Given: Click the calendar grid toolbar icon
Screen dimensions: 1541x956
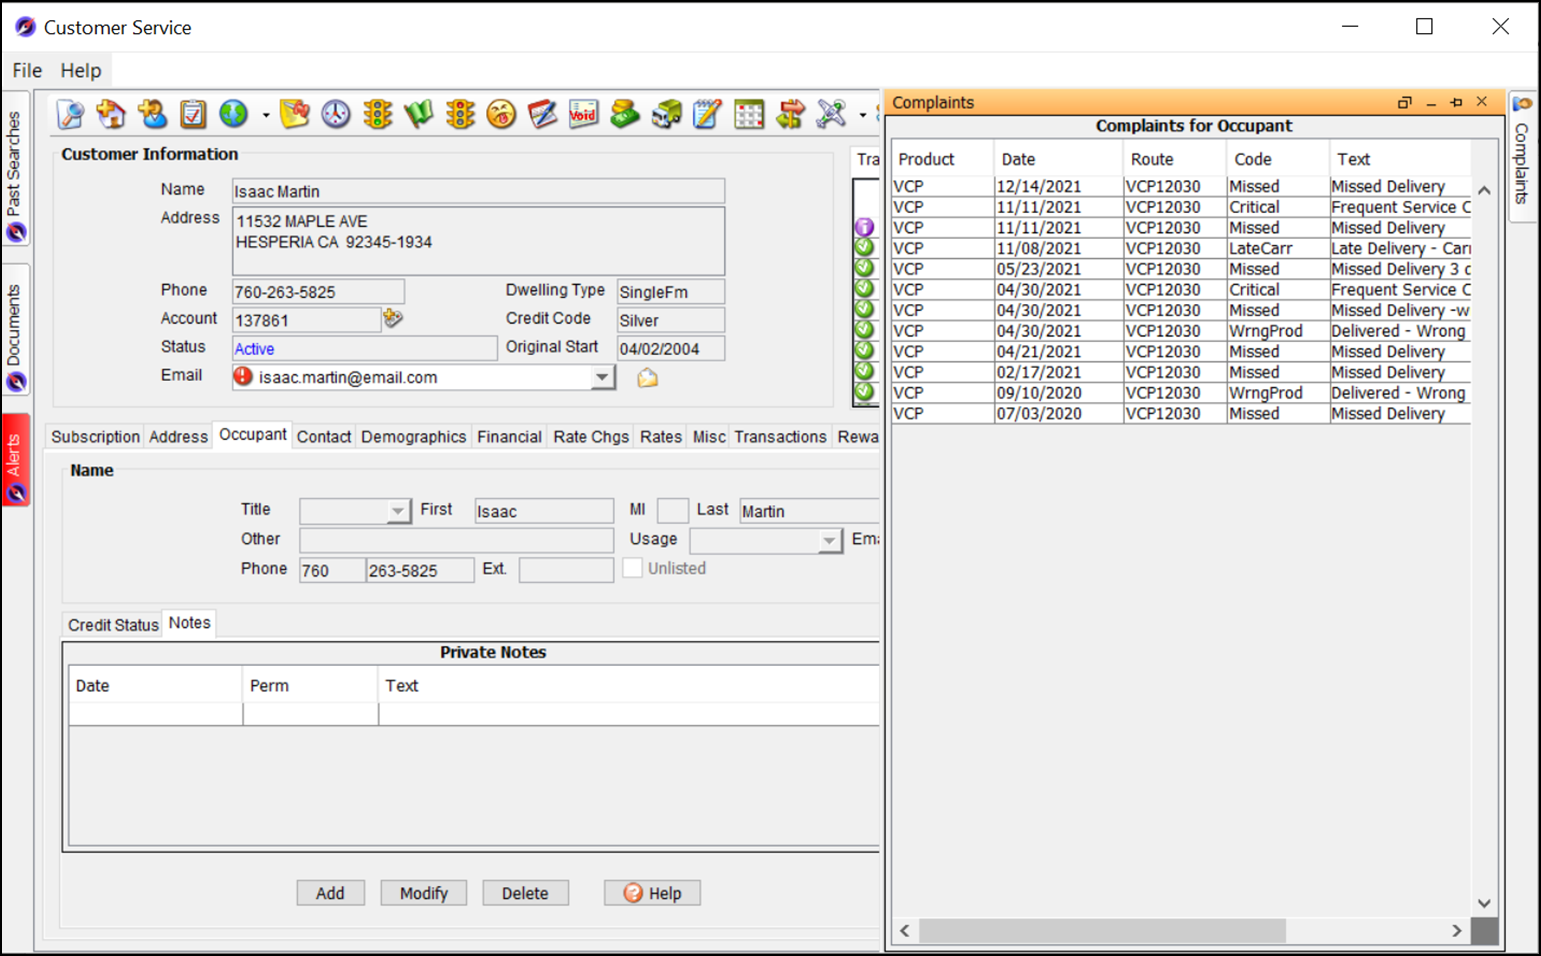Looking at the screenshot, I should point(748,115).
